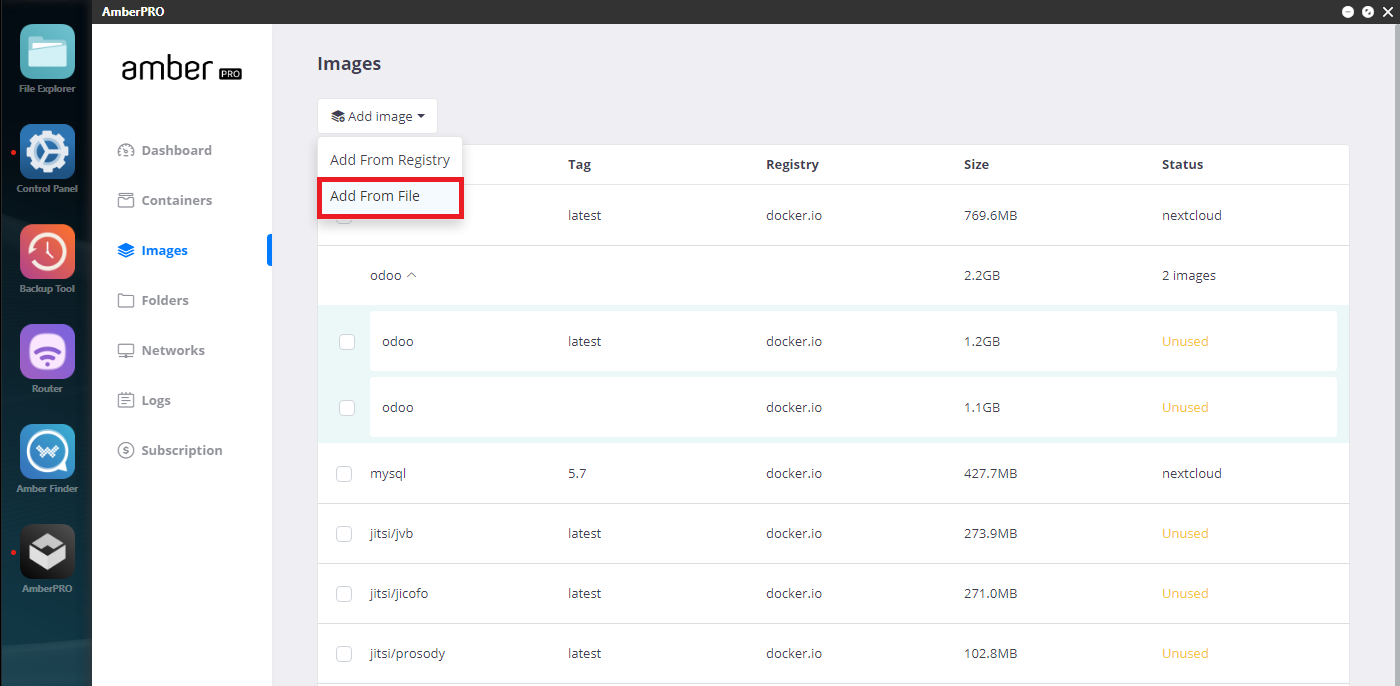1400x686 pixels.
Task: Choose Add From Registry option
Action: tap(390, 160)
